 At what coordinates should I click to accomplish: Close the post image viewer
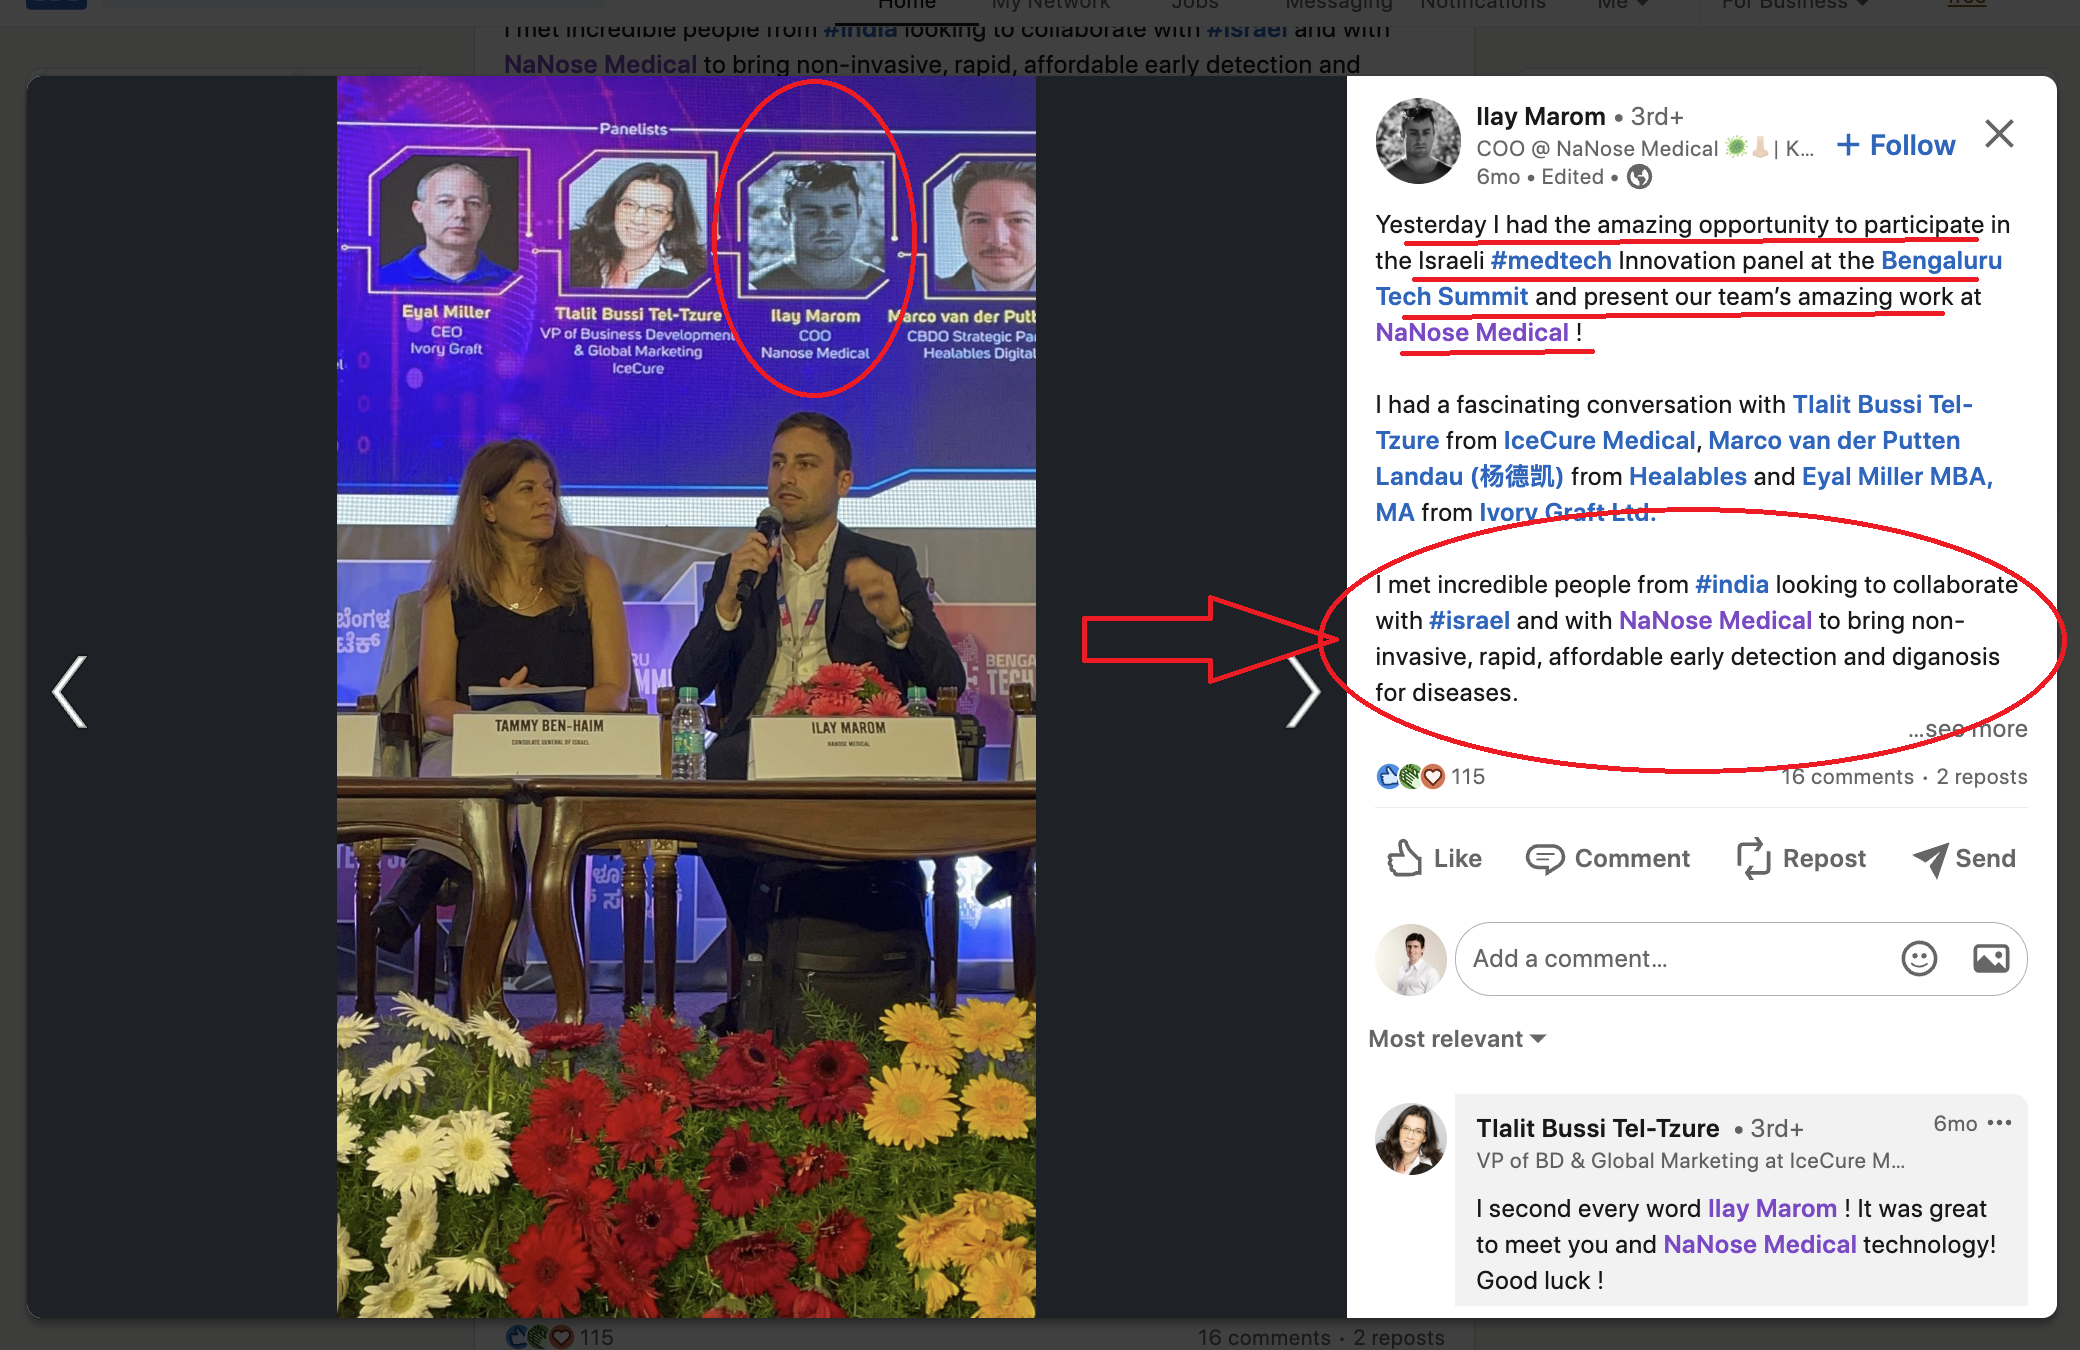1999,133
